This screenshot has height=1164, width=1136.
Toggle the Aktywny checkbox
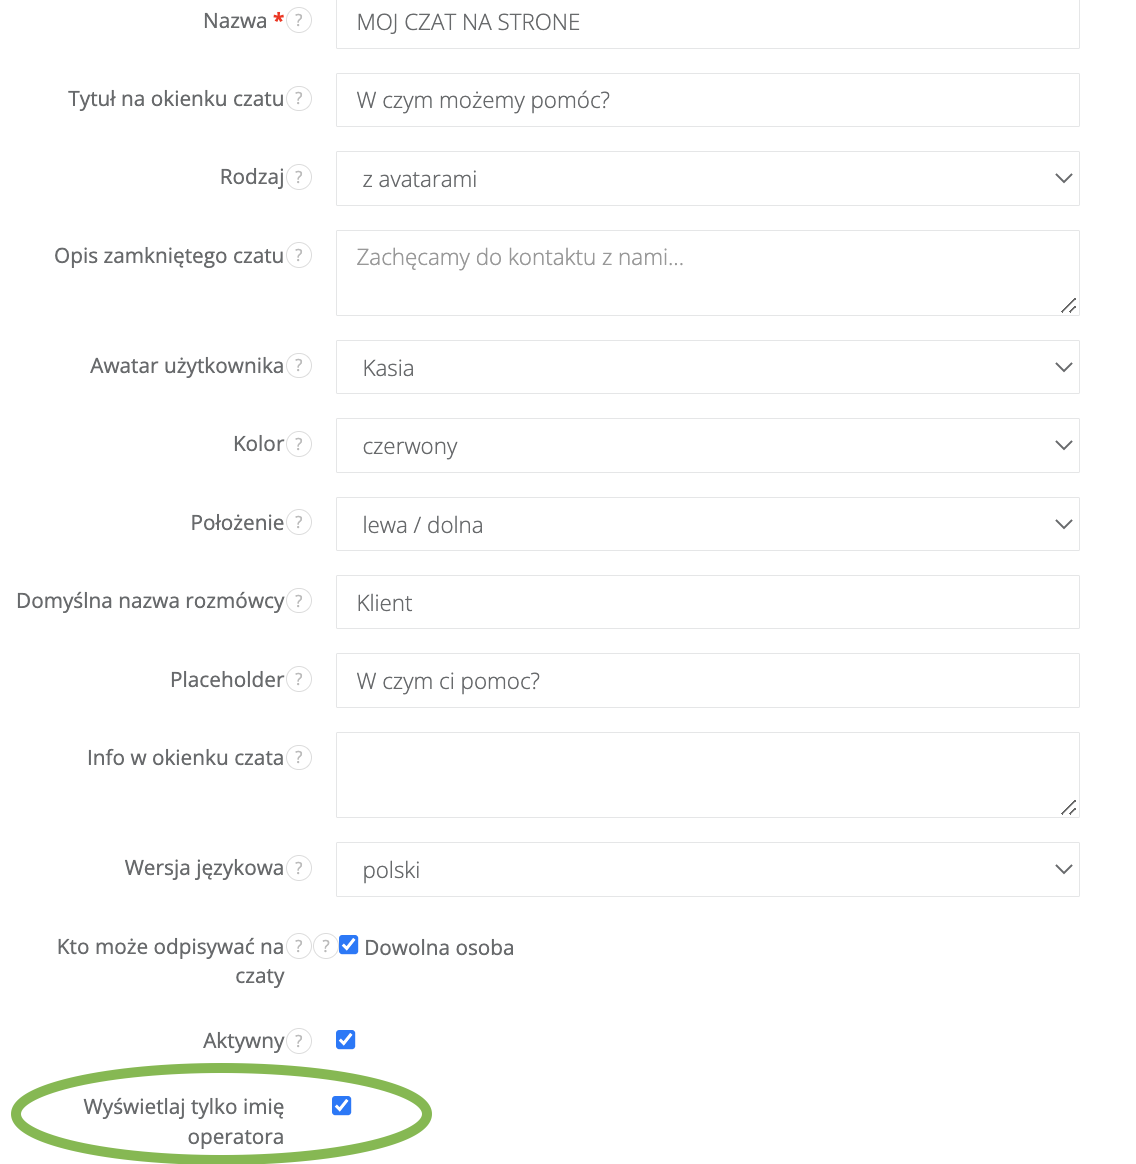(345, 1040)
